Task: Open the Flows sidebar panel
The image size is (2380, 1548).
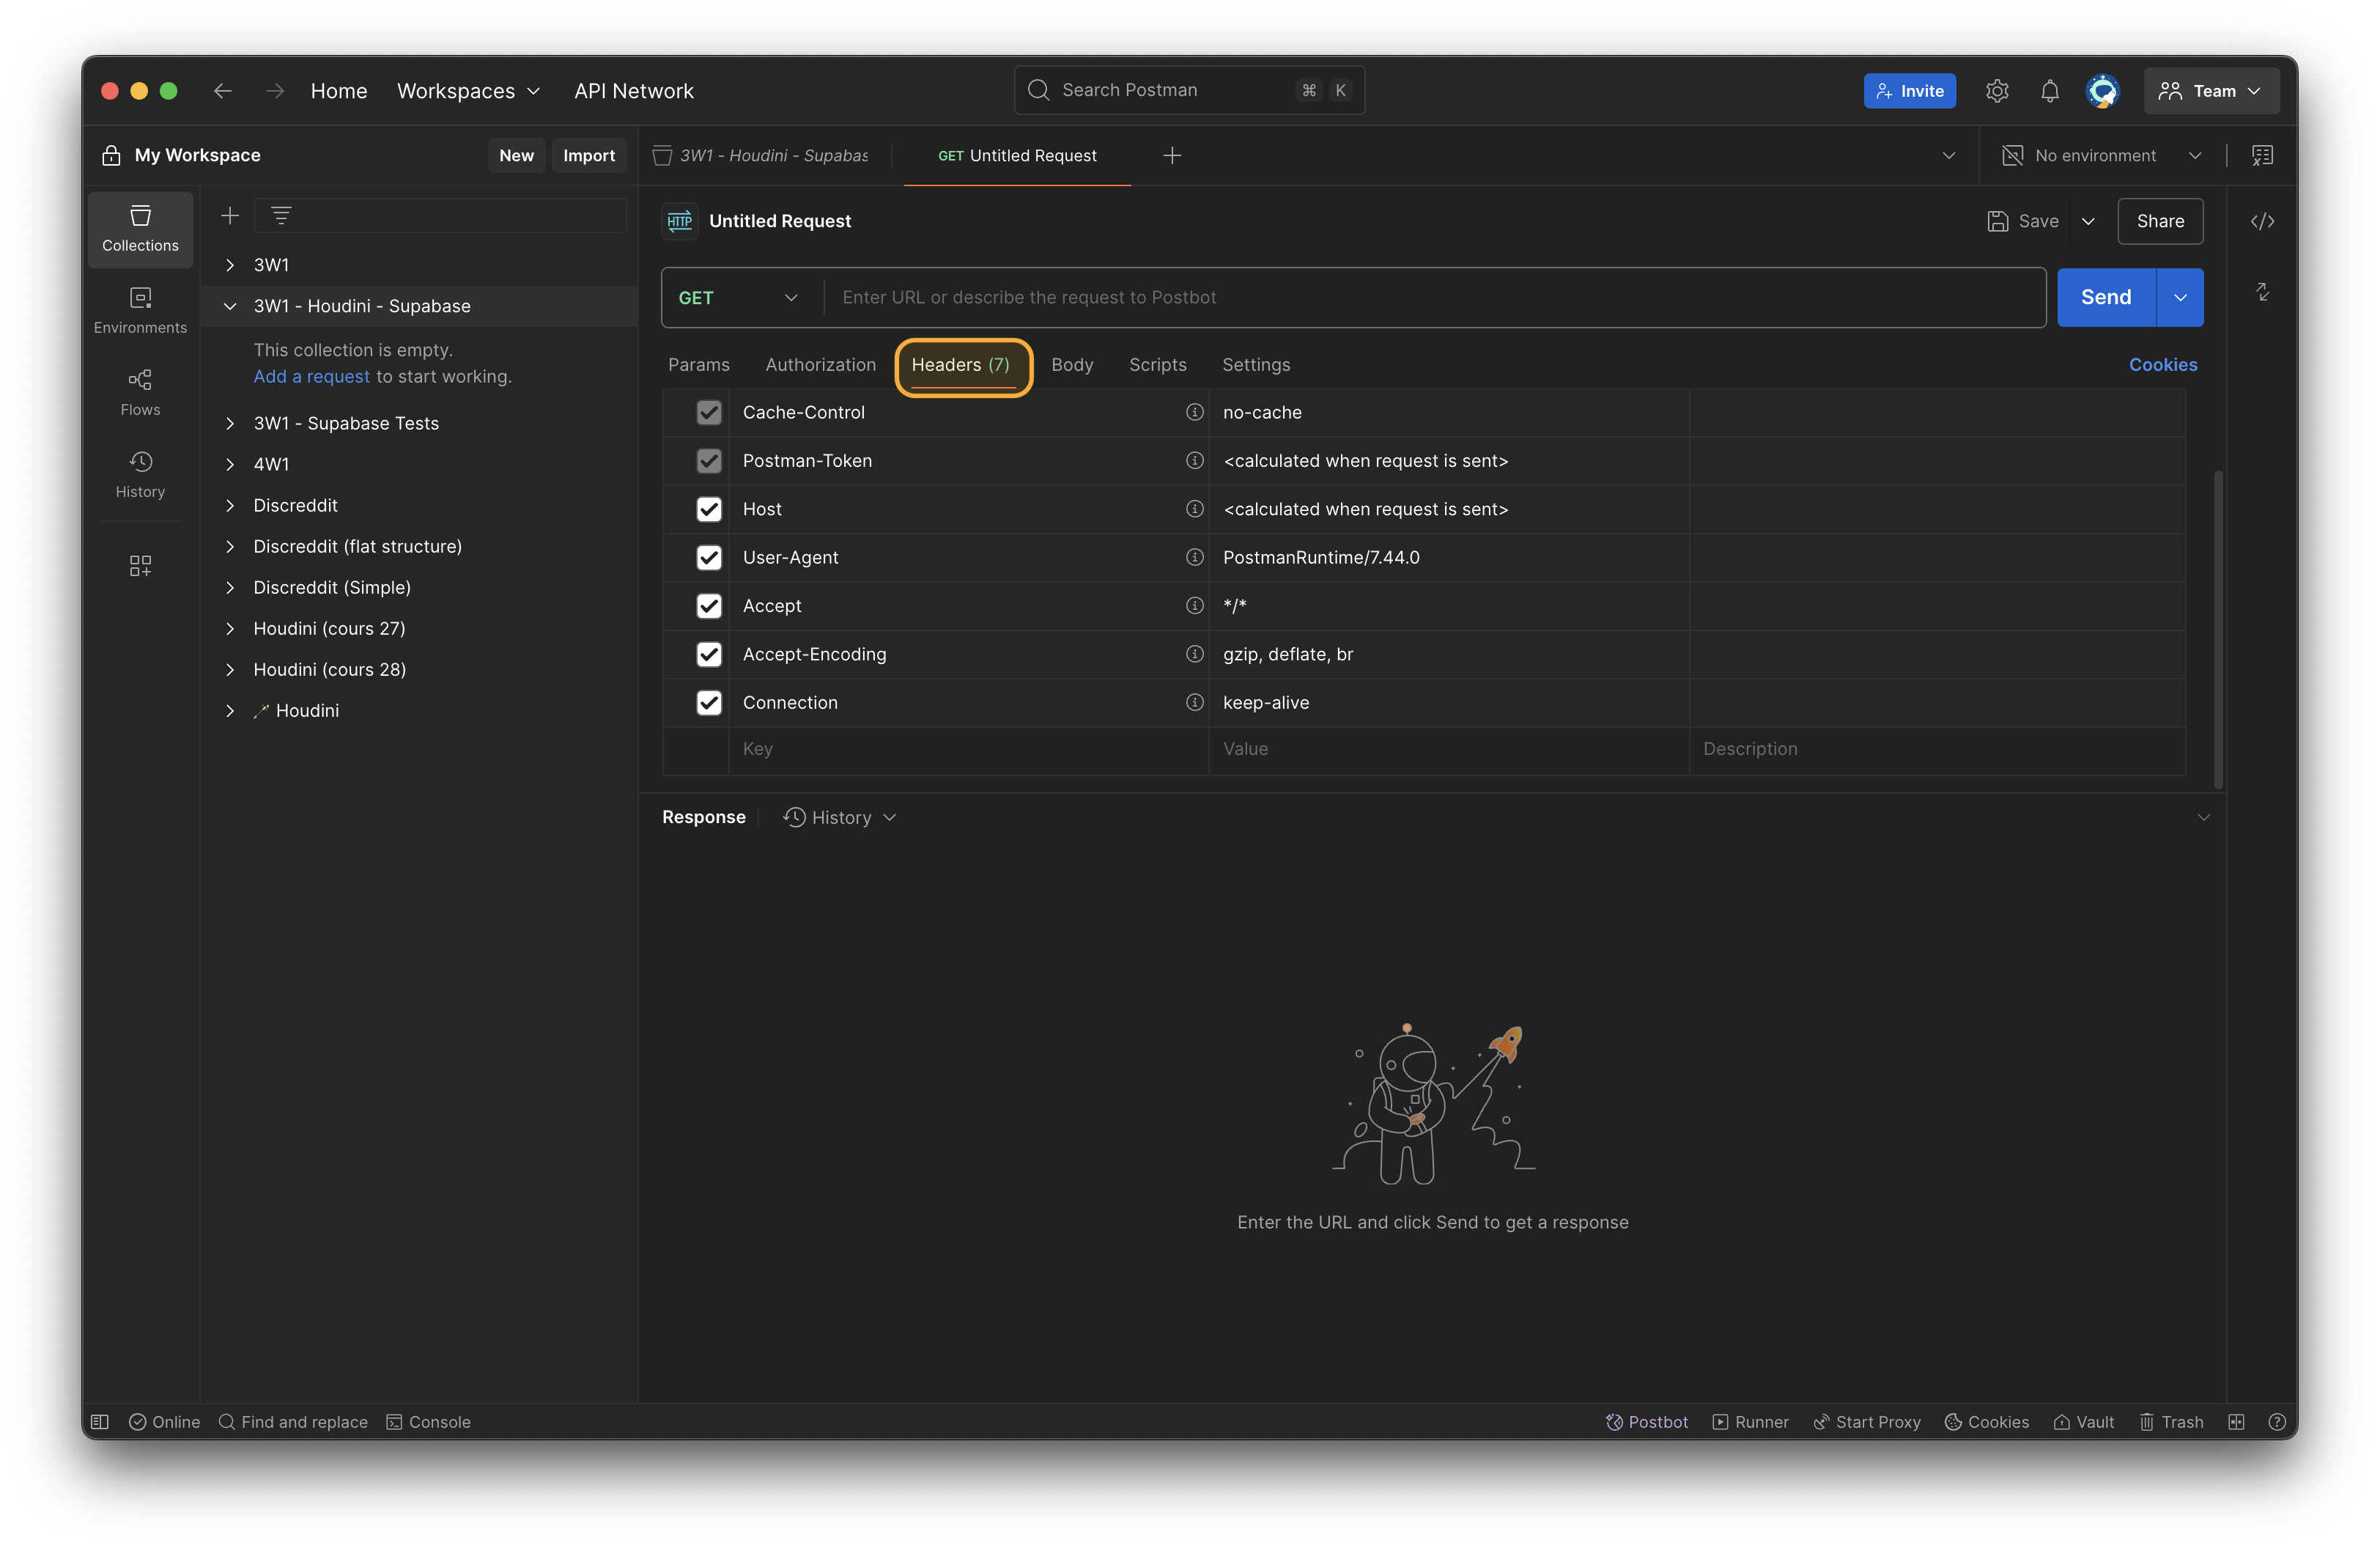Action: pos(140,393)
